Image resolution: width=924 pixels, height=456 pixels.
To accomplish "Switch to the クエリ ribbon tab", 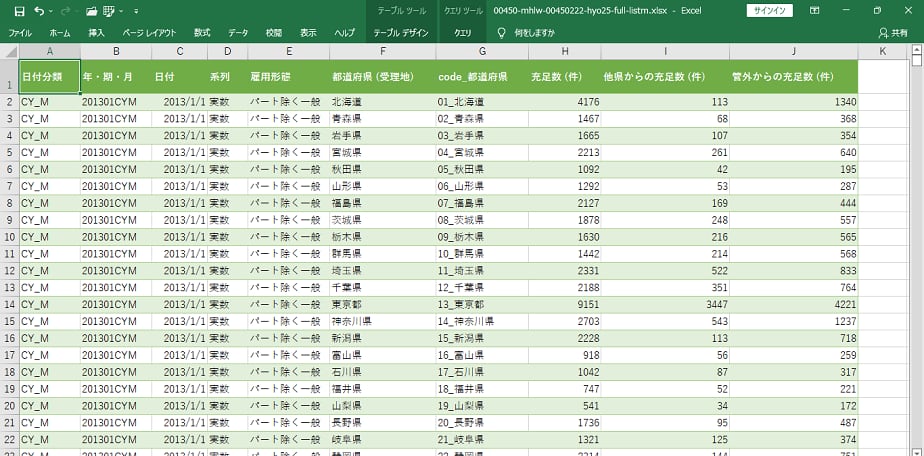I will pos(463,32).
